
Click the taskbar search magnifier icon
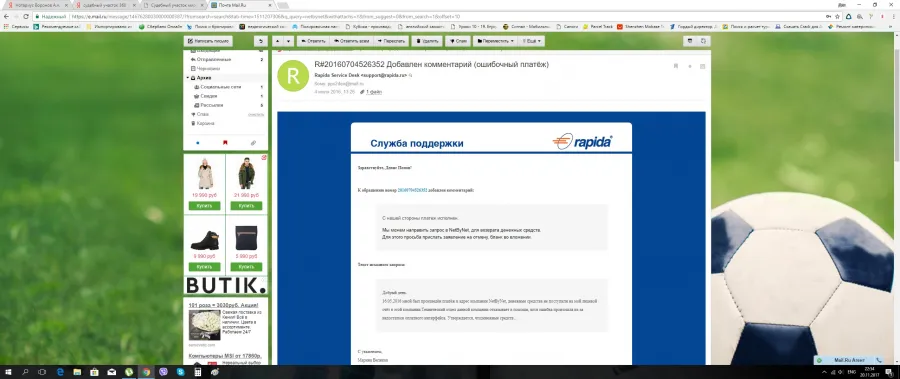click(25, 372)
